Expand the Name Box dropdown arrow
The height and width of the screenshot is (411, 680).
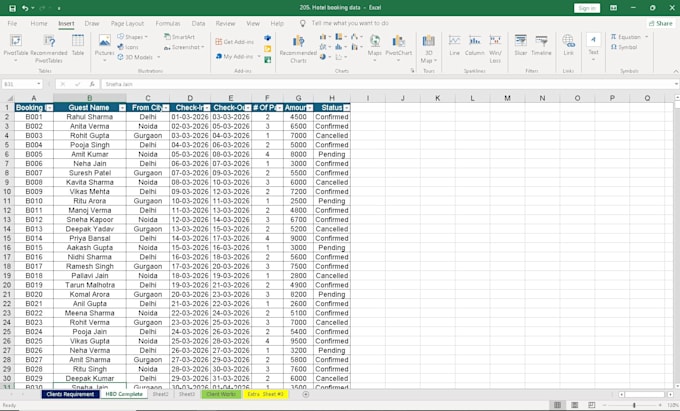(x=39, y=84)
